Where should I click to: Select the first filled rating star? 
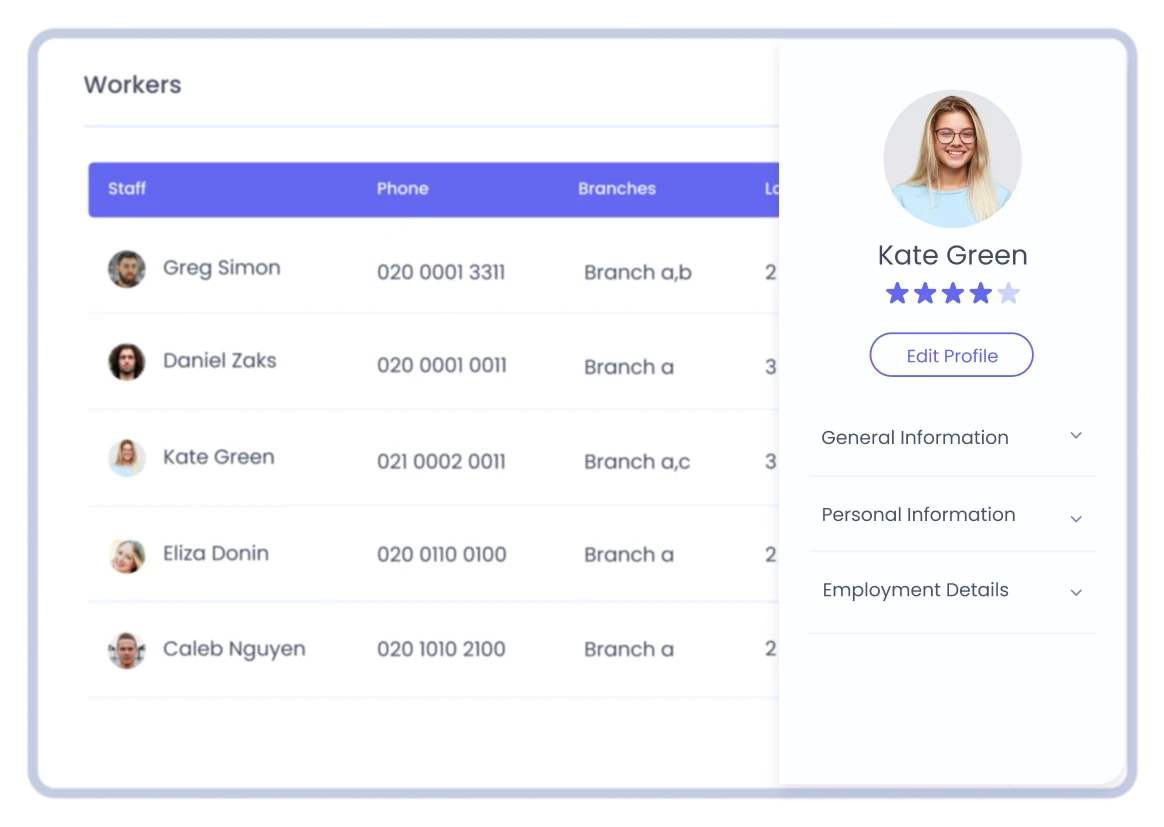[x=895, y=292]
